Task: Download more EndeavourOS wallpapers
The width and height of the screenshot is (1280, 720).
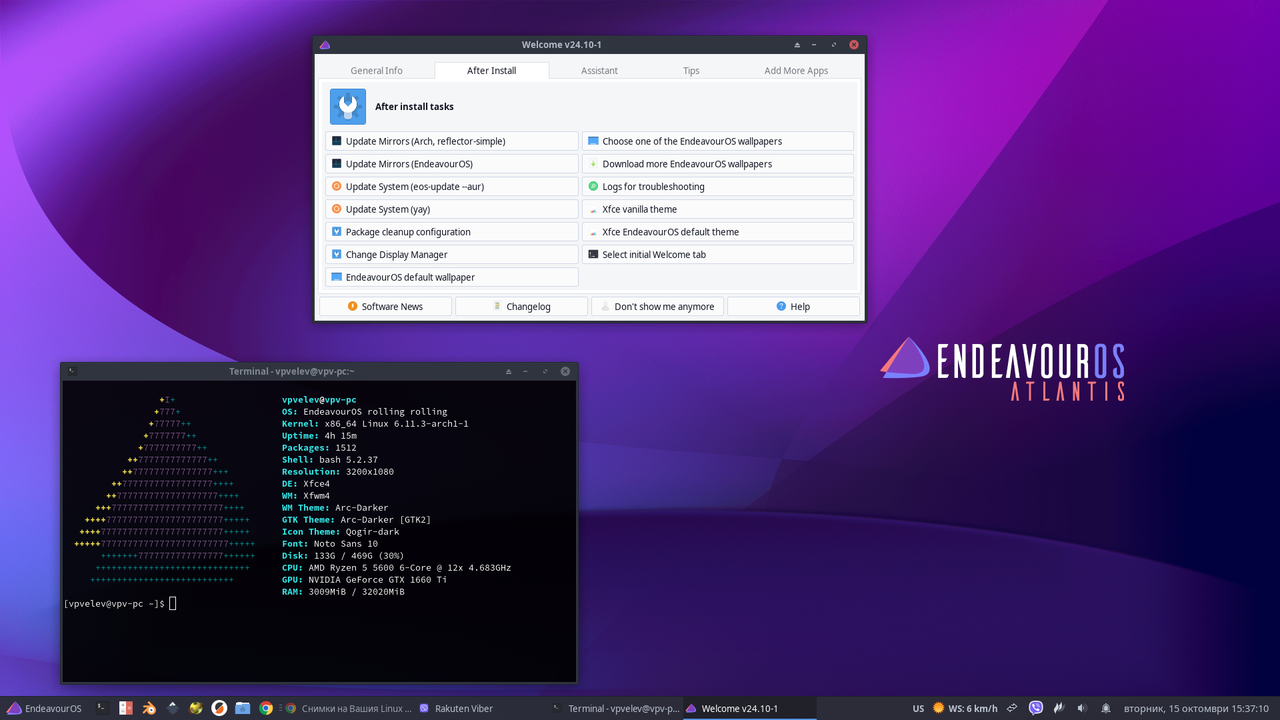Action: point(718,164)
